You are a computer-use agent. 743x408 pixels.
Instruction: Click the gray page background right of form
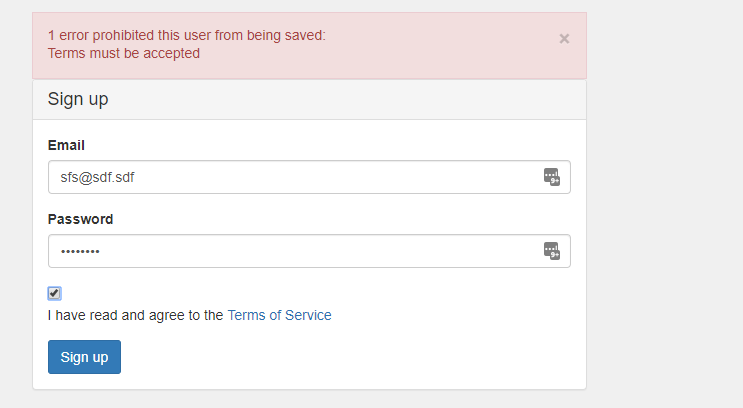pos(665,220)
